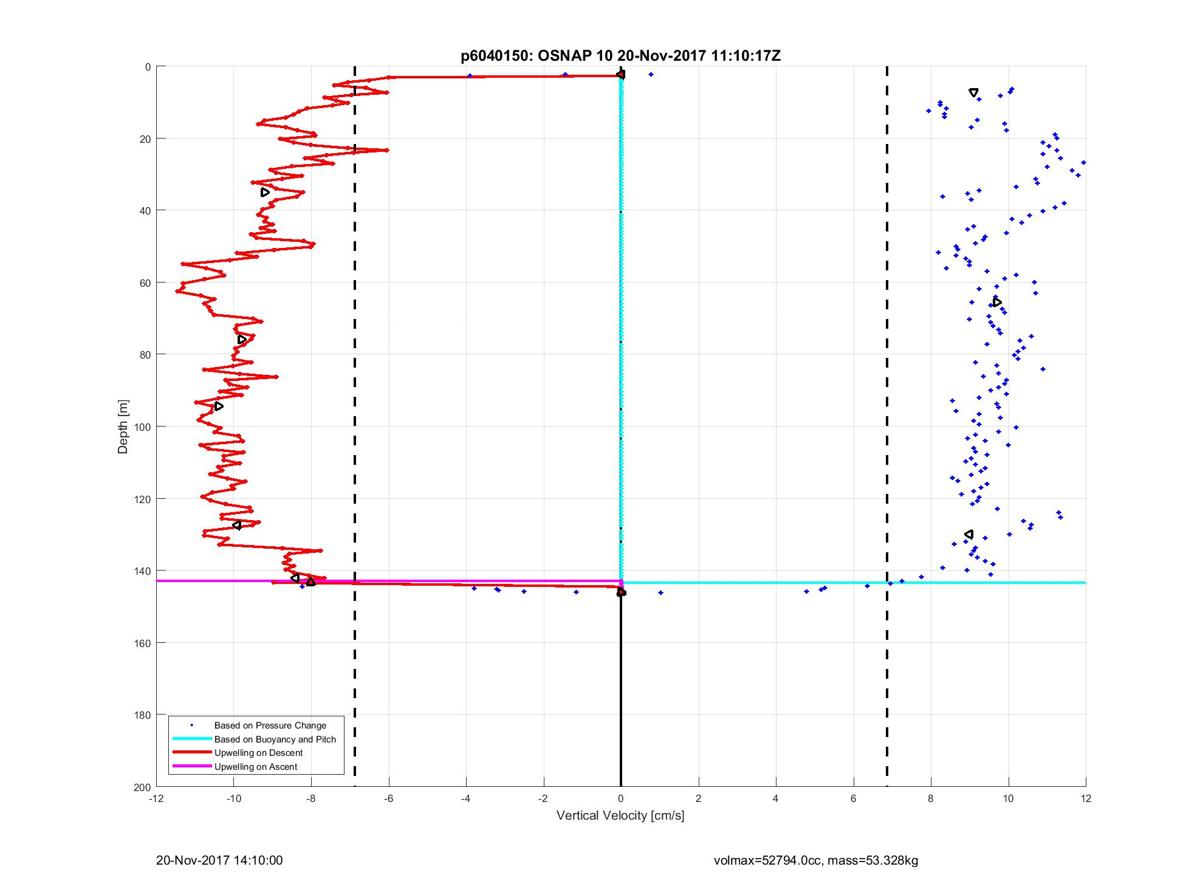
Task: Click x-axis tick label '-12'
Action: [156, 799]
